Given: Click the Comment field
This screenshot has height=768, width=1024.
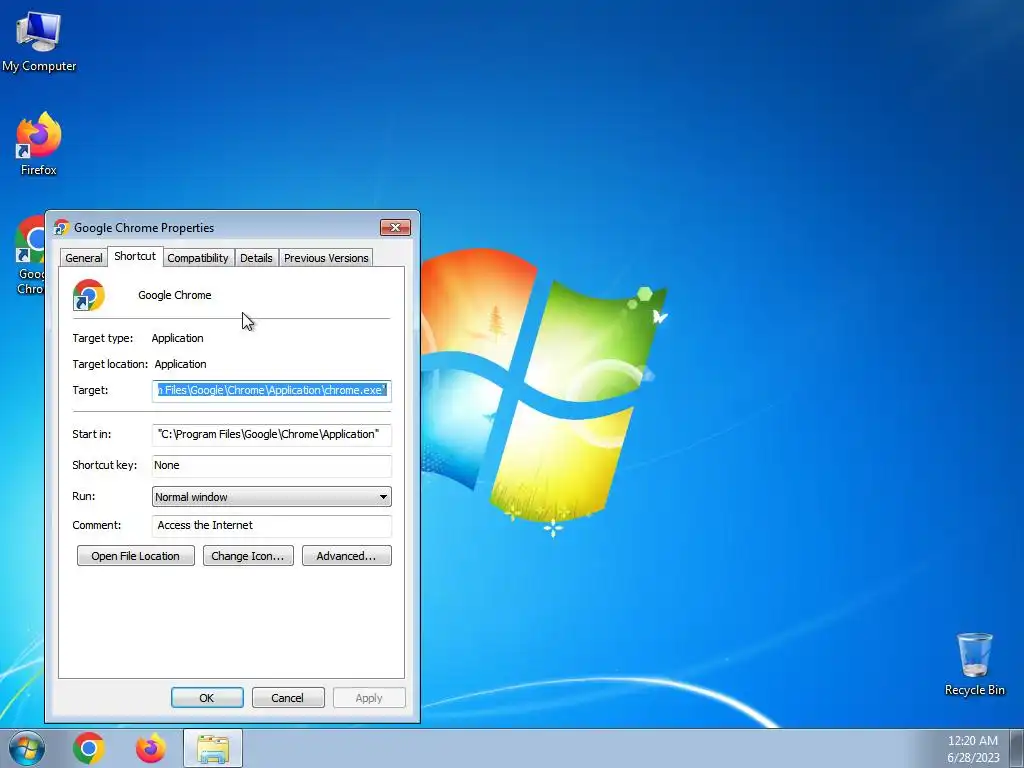Looking at the screenshot, I should [x=272, y=526].
